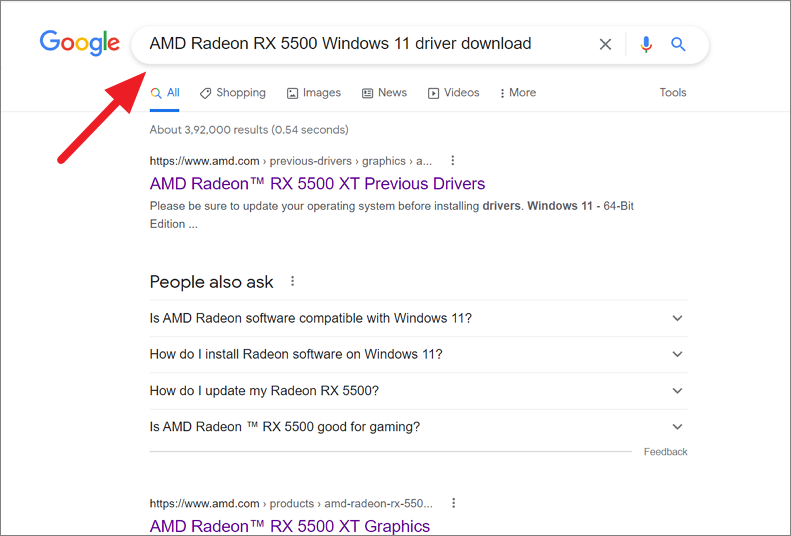Expand 'Is AMD Radeon RX 5500 good for gaming?'

pyautogui.click(x=418, y=427)
